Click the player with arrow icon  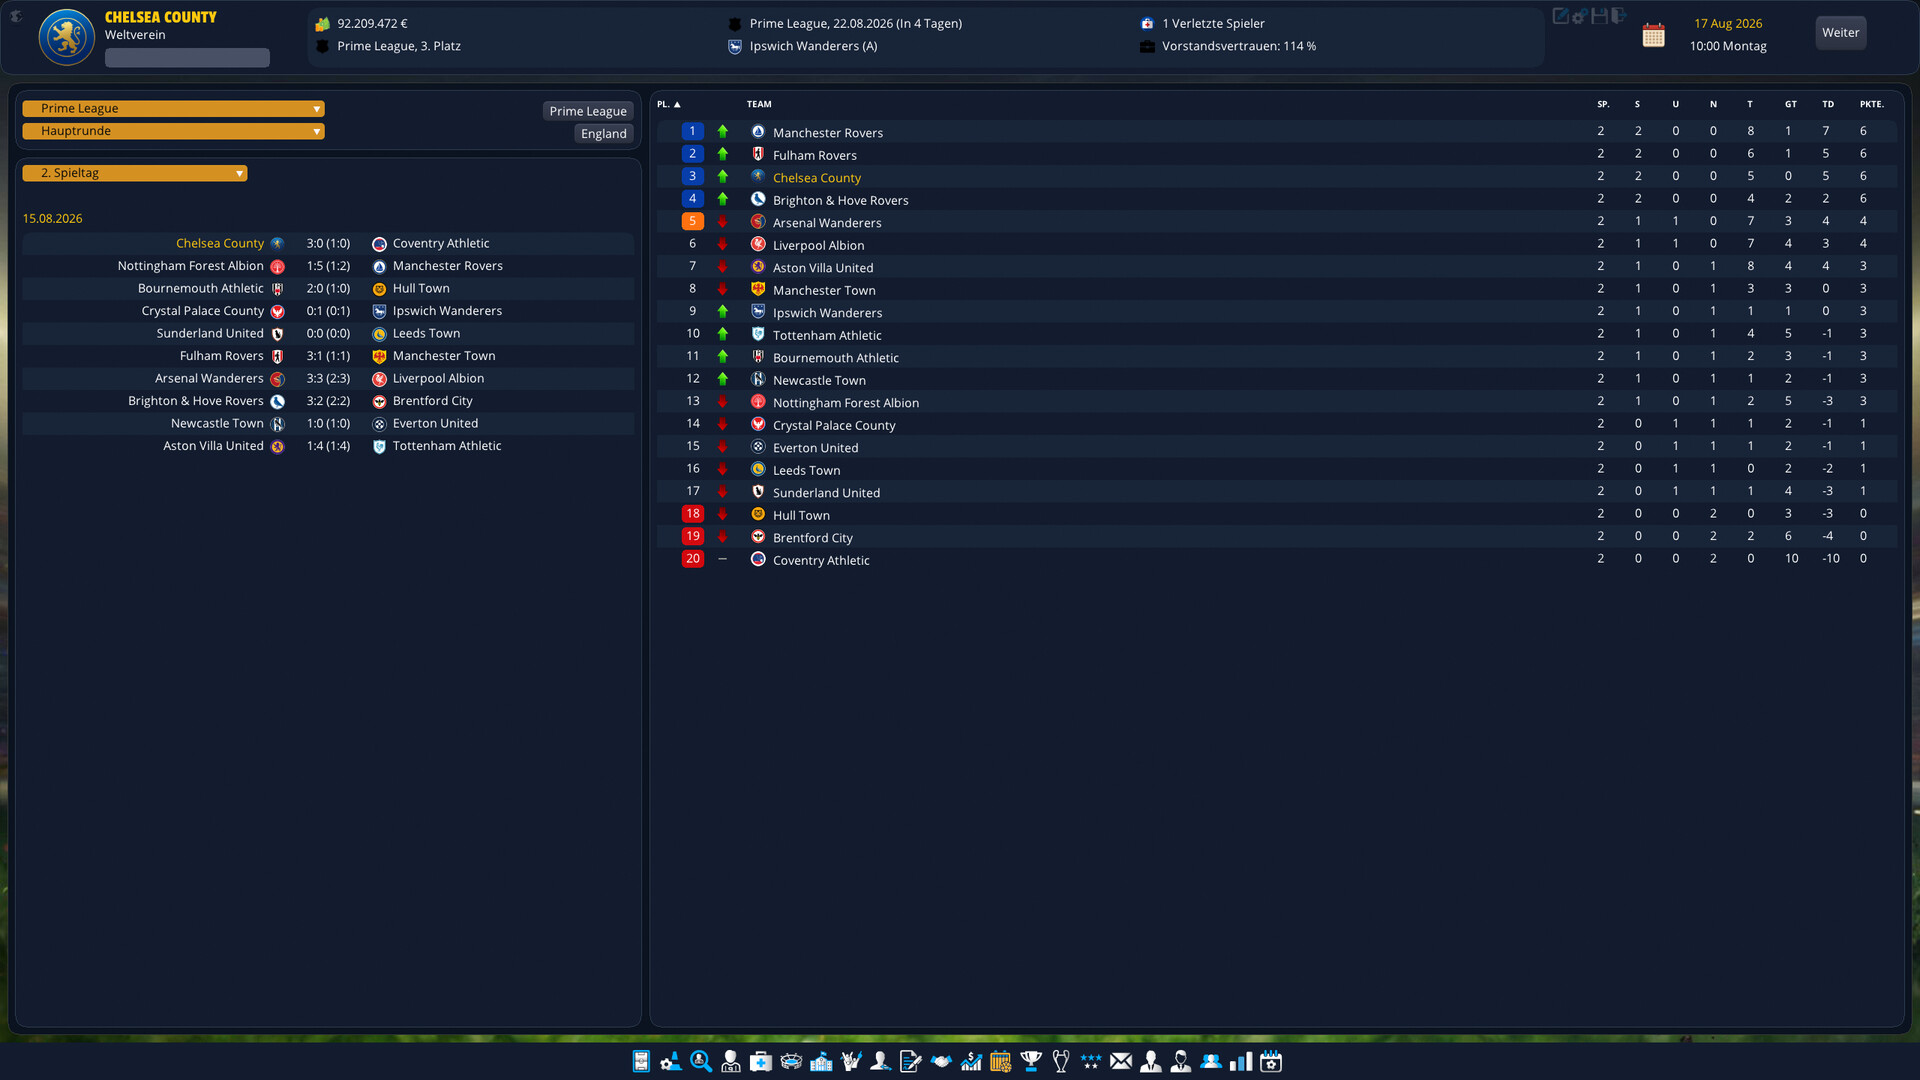[881, 1061]
